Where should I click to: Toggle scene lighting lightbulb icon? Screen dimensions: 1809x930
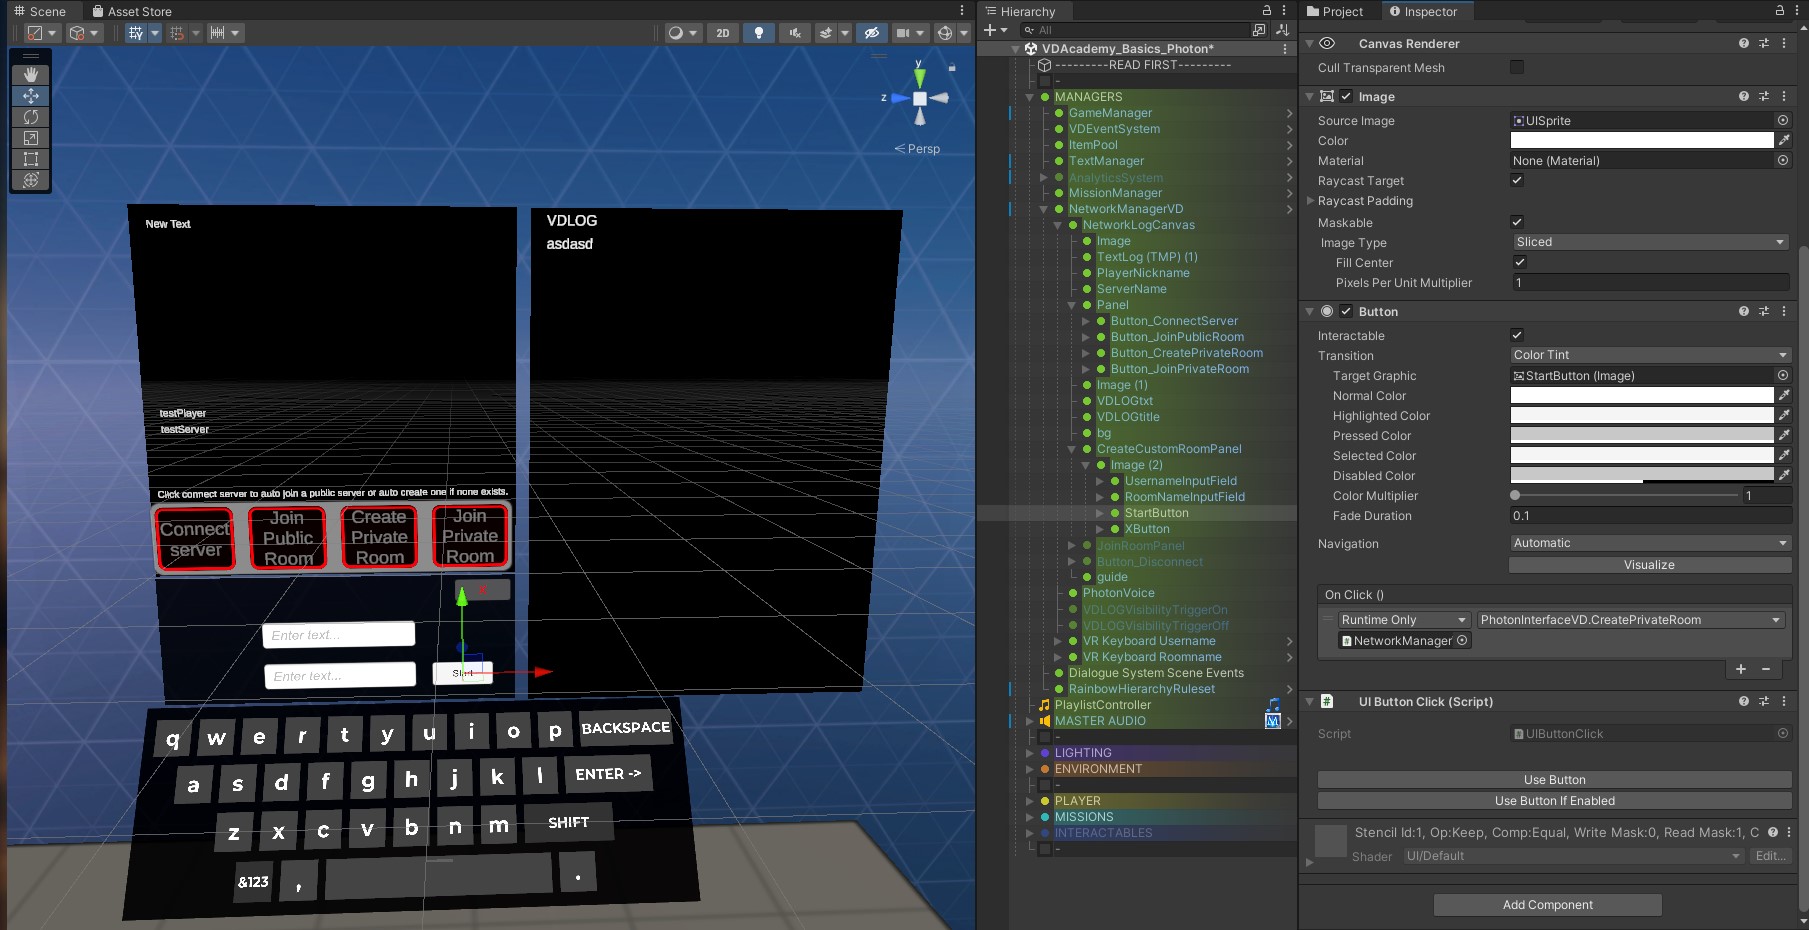coord(759,33)
